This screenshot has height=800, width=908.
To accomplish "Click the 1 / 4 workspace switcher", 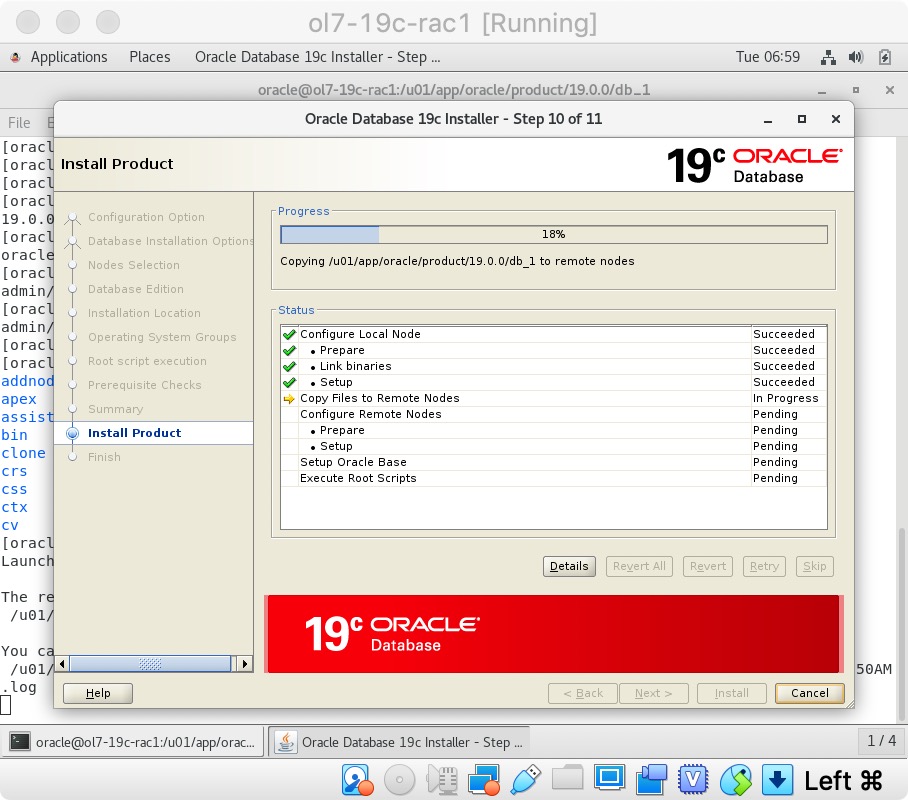I will (881, 741).
